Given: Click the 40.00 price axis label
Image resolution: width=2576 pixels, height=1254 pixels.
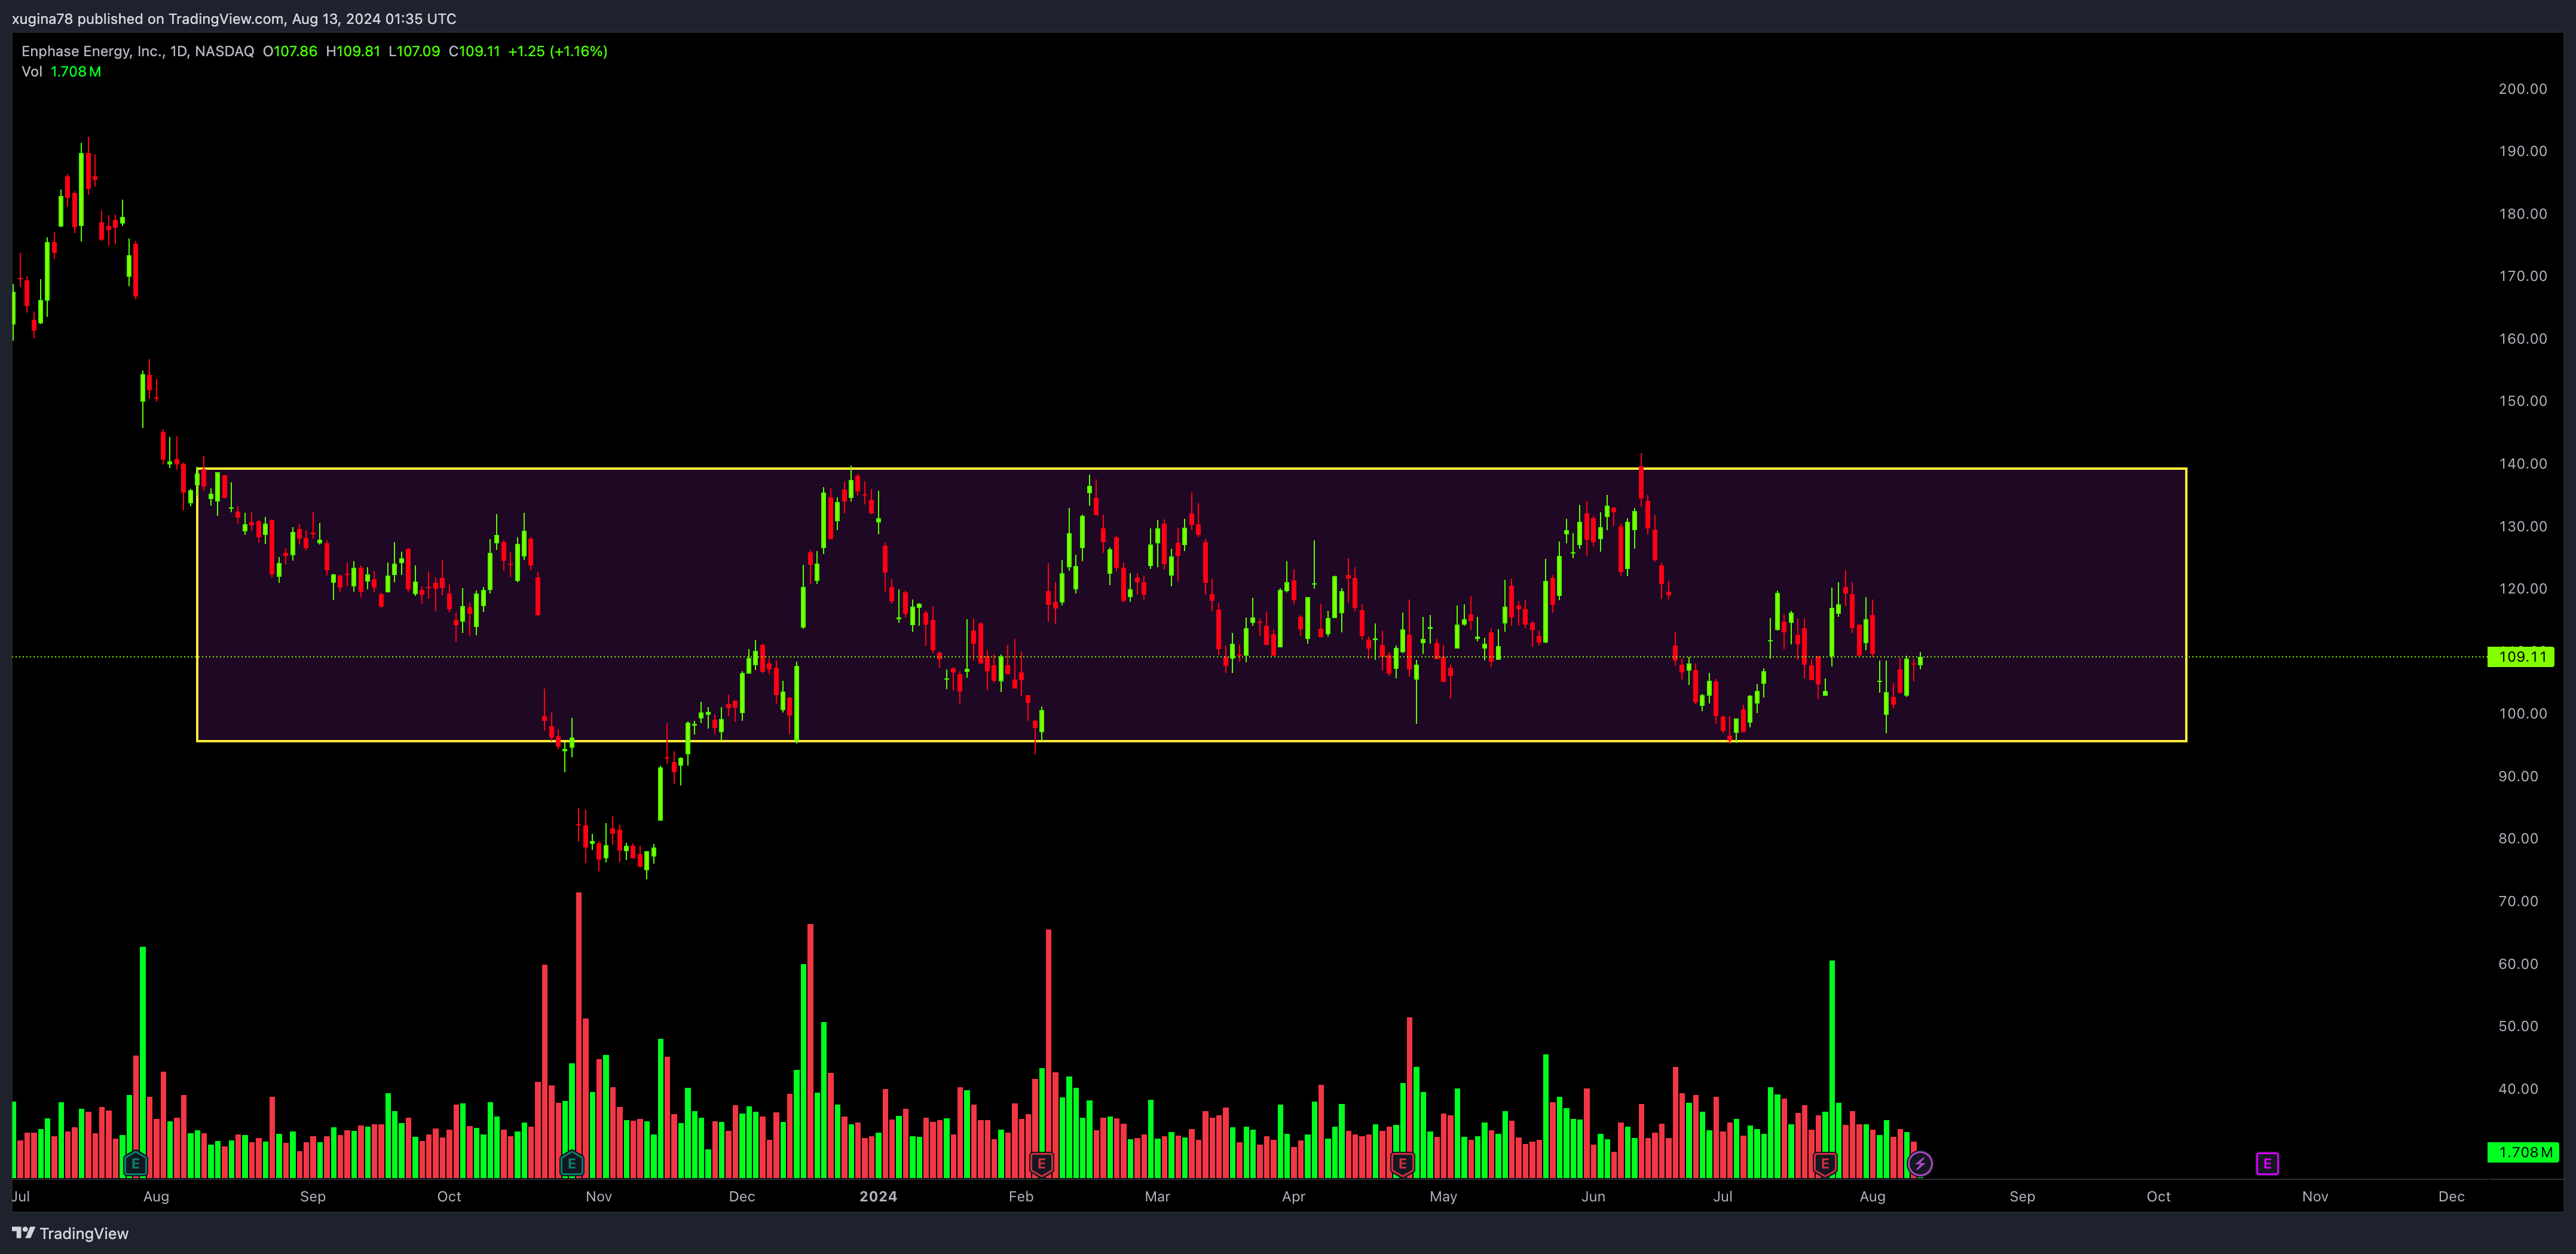Looking at the screenshot, I should pos(2518,1089).
